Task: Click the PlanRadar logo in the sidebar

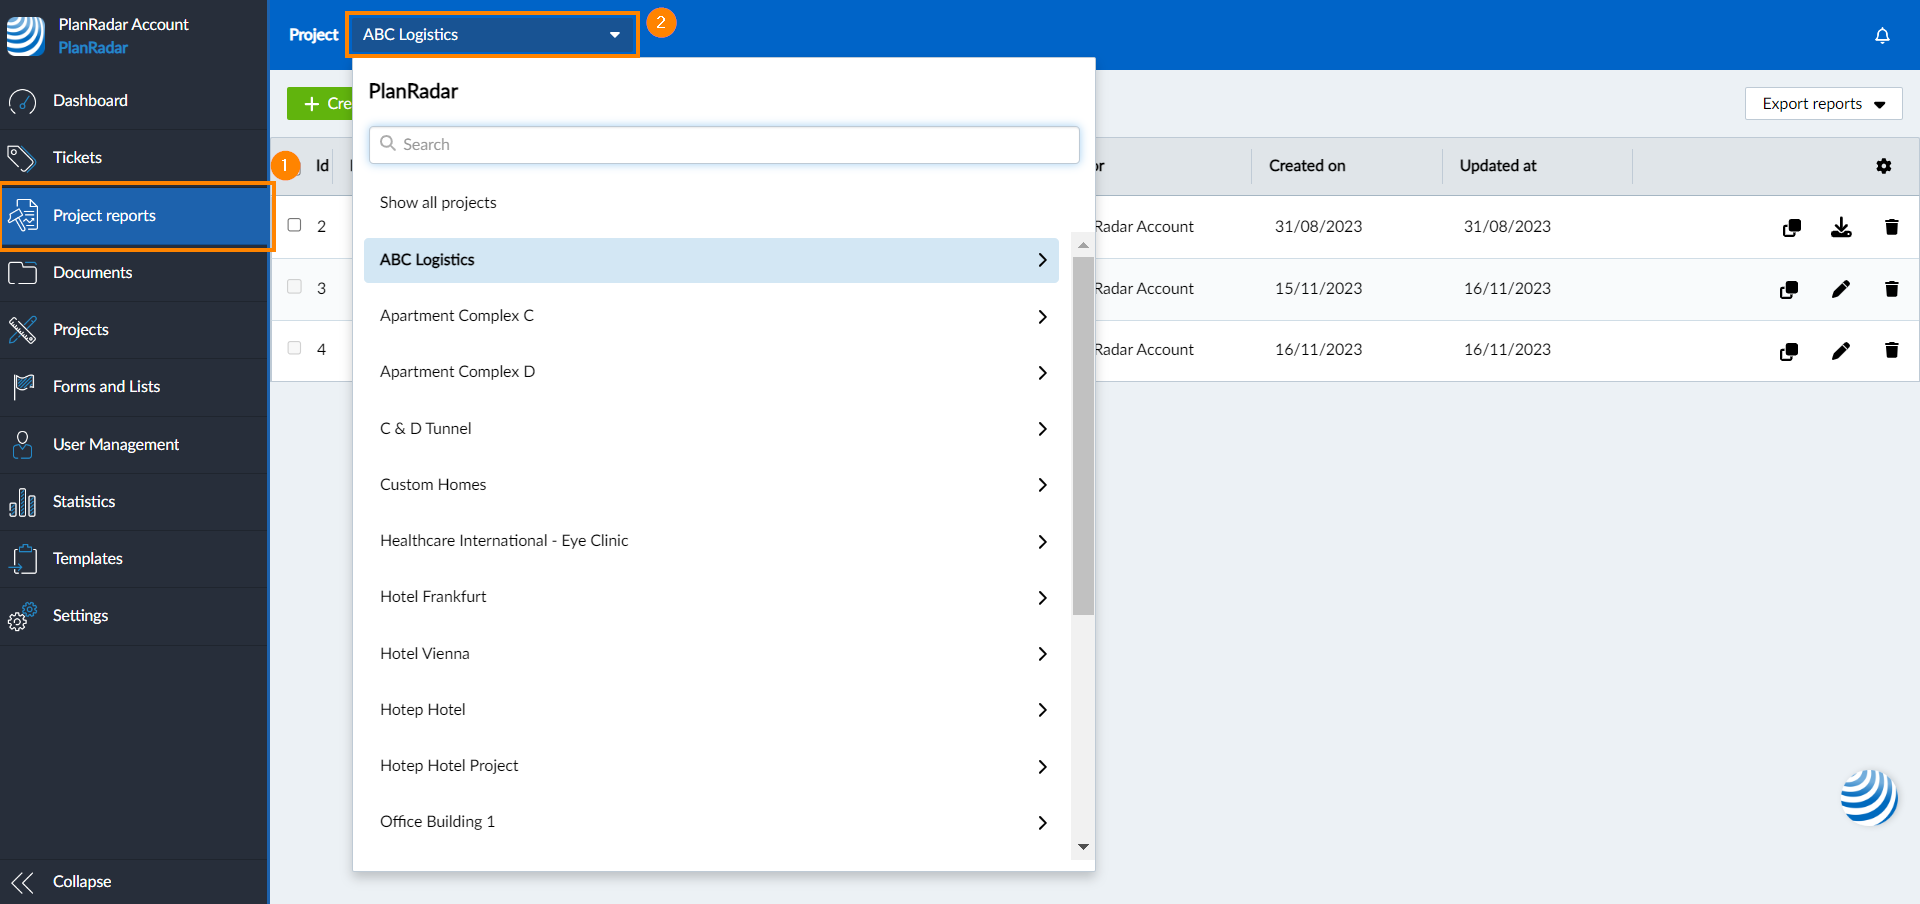Action: (25, 35)
